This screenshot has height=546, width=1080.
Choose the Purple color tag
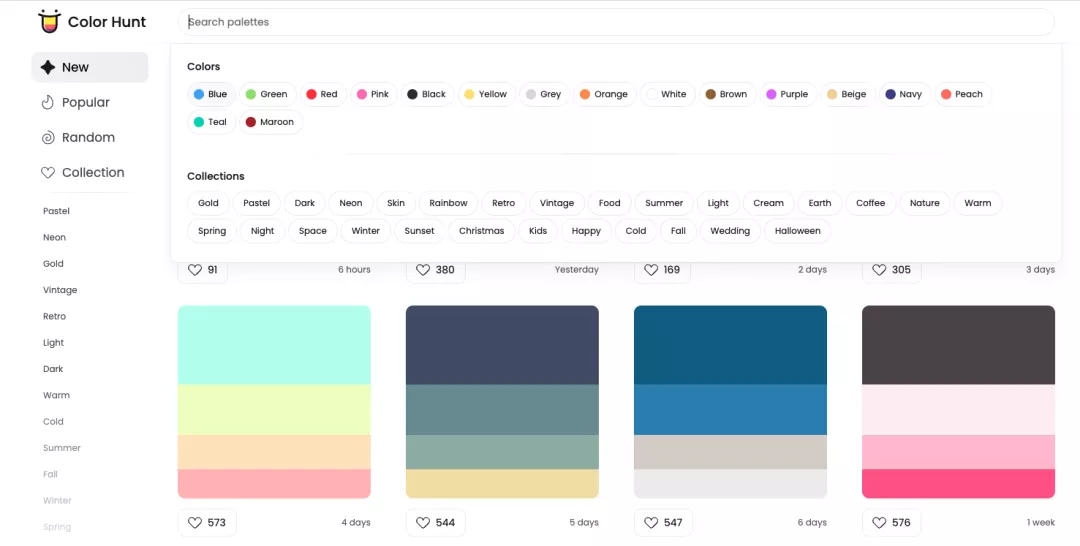(787, 94)
